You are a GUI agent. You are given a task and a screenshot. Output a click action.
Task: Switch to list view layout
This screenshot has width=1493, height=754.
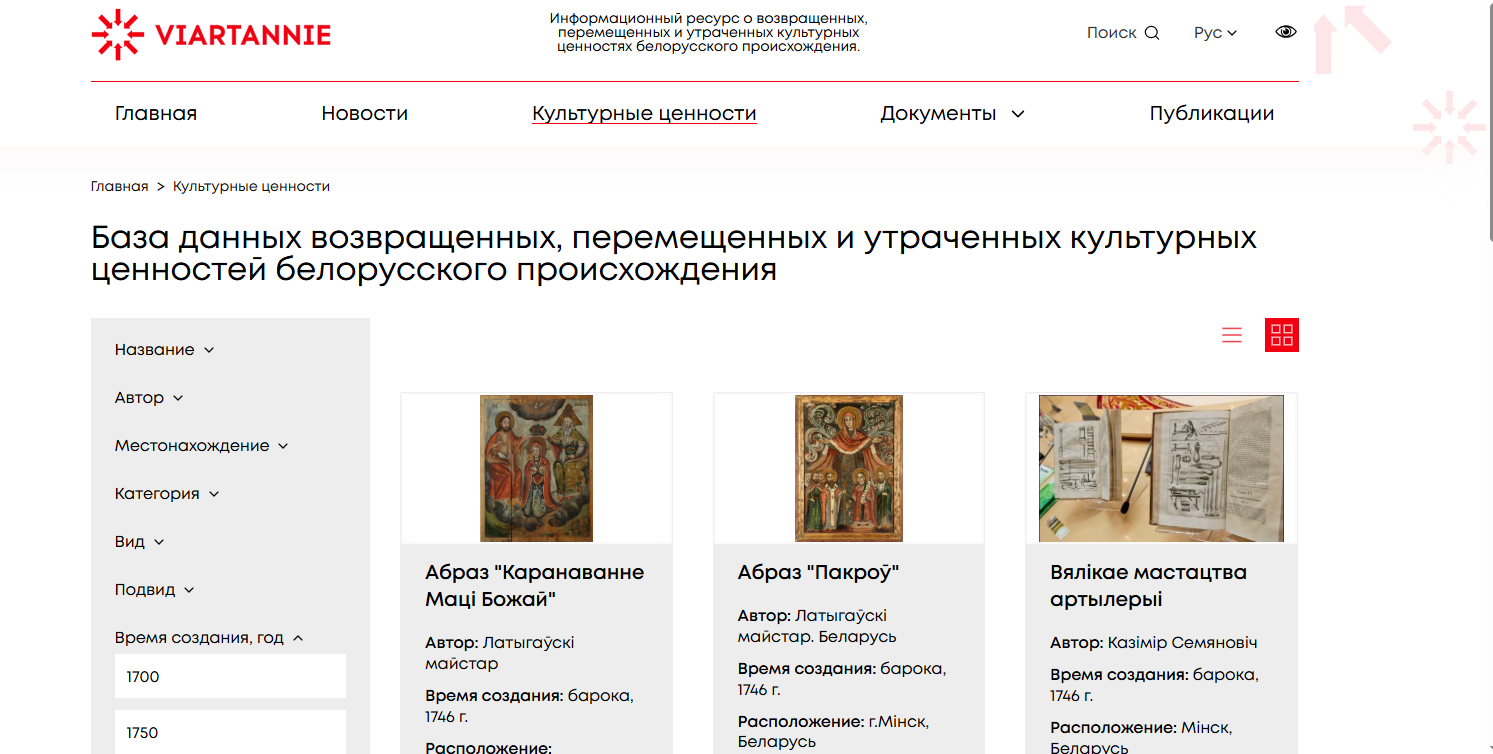click(1232, 335)
